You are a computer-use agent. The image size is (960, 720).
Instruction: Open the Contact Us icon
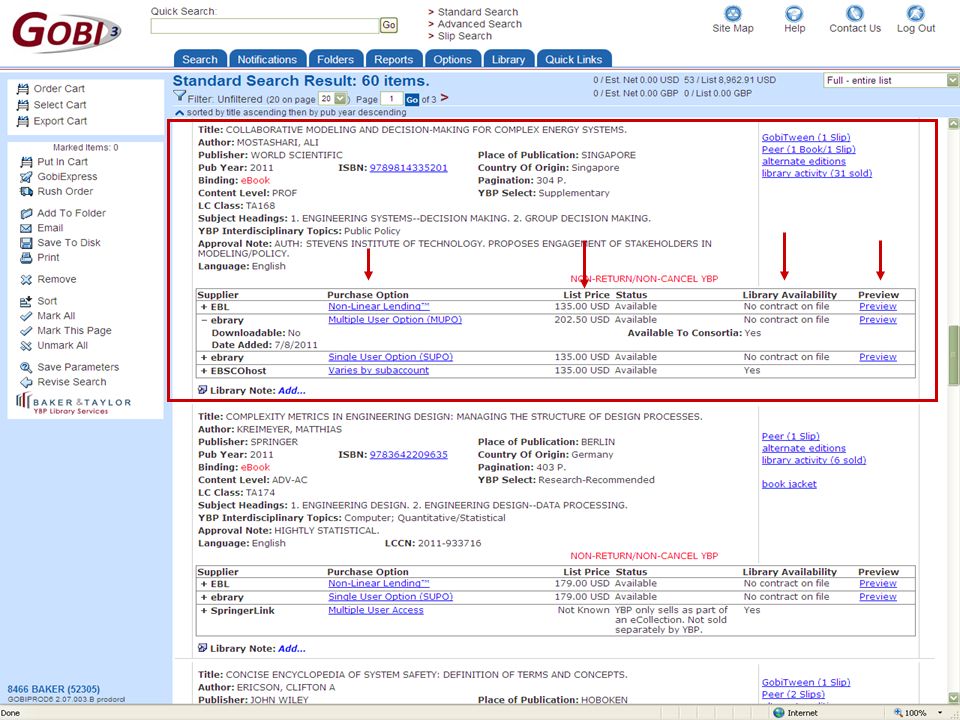tap(855, 13)
